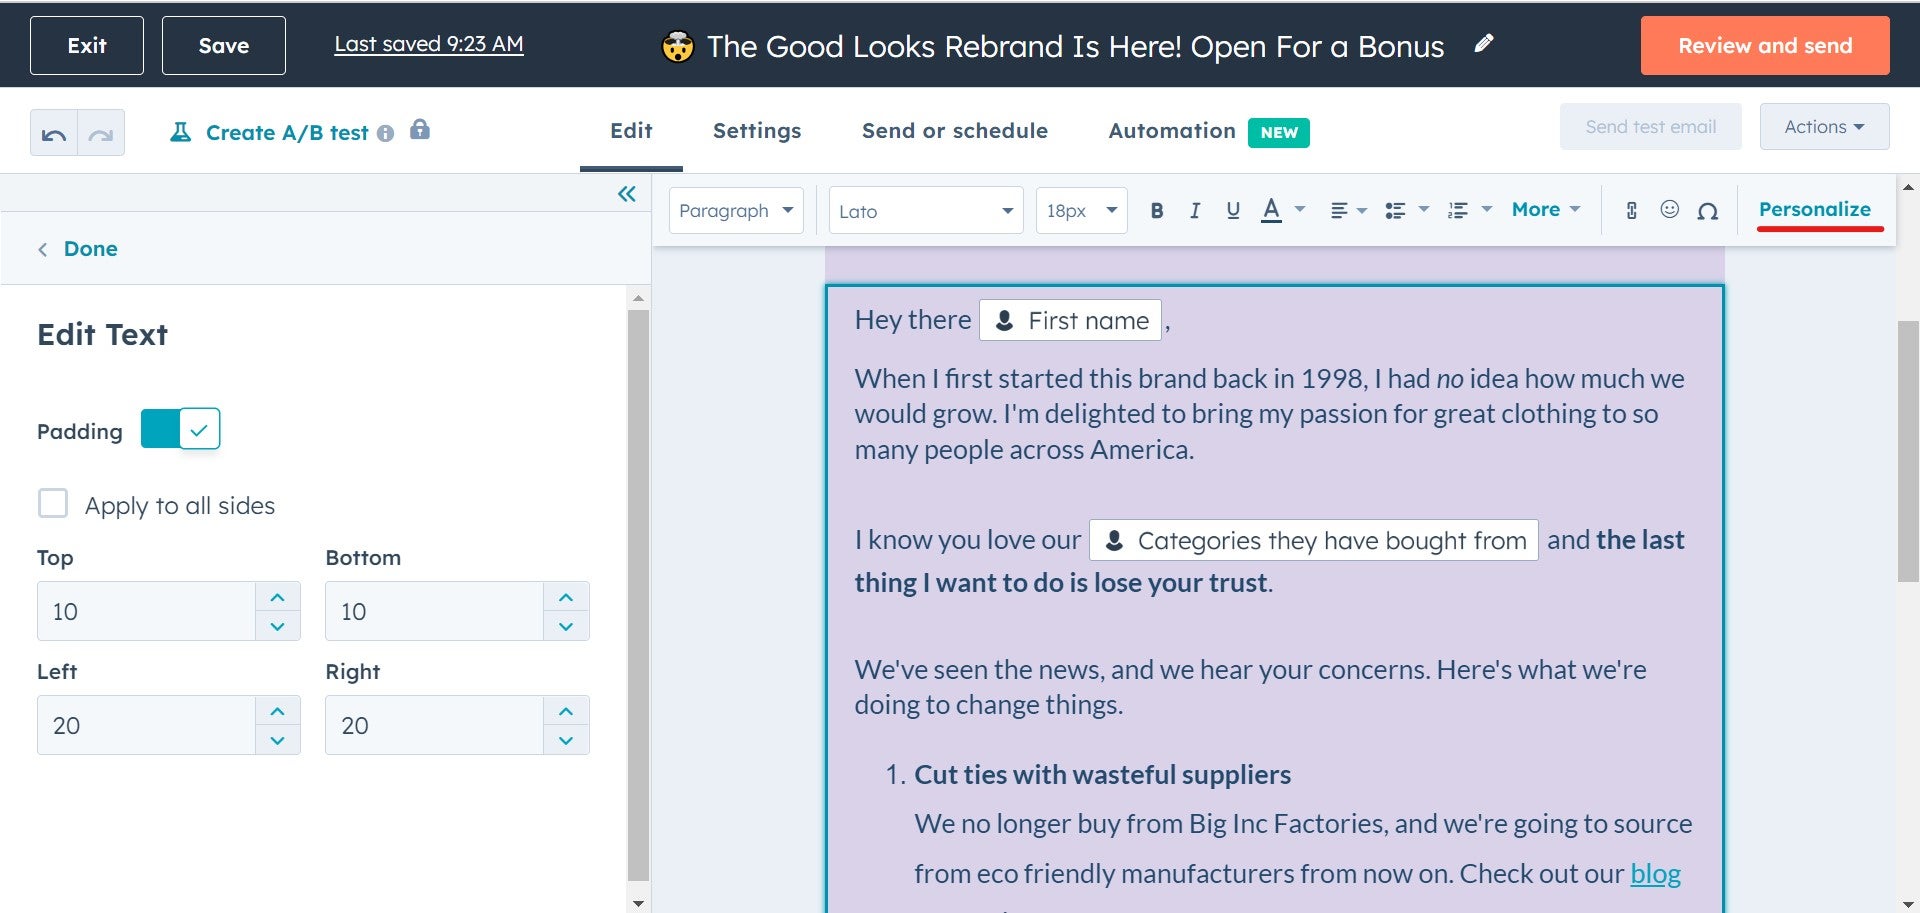Open the Paragraph style dropdown
Viewport: 1920px width, 913px height.
[x=735, y=211]
